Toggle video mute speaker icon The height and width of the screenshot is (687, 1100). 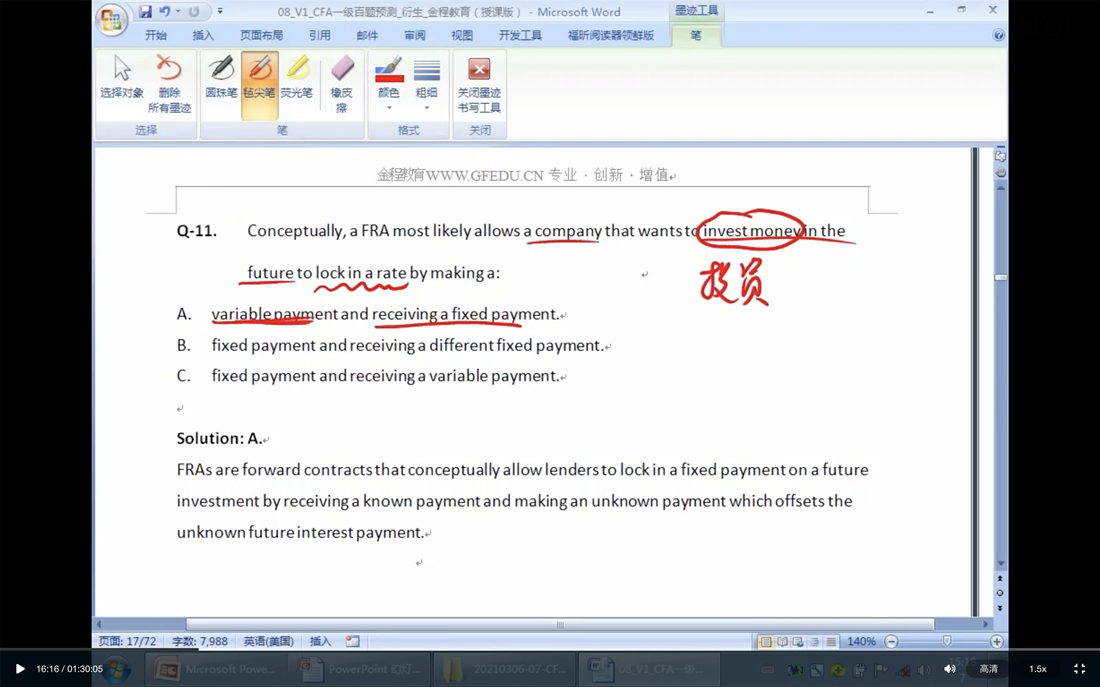click(x=950, y=669)
